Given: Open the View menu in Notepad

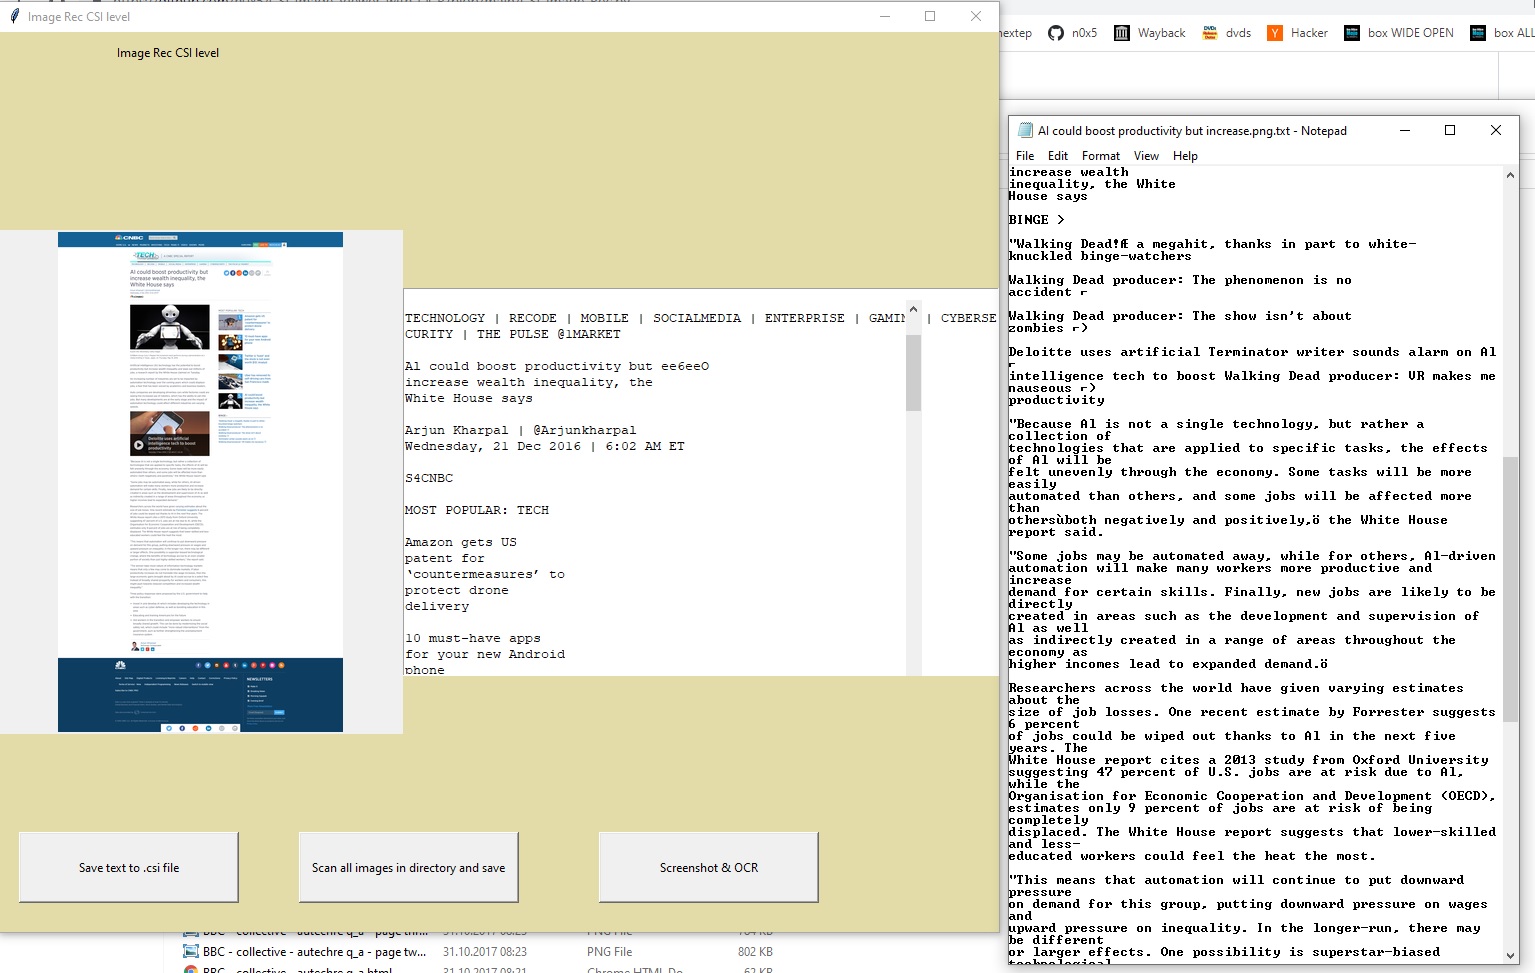Looking at the screenshot, I should [x=1147, y=156].
